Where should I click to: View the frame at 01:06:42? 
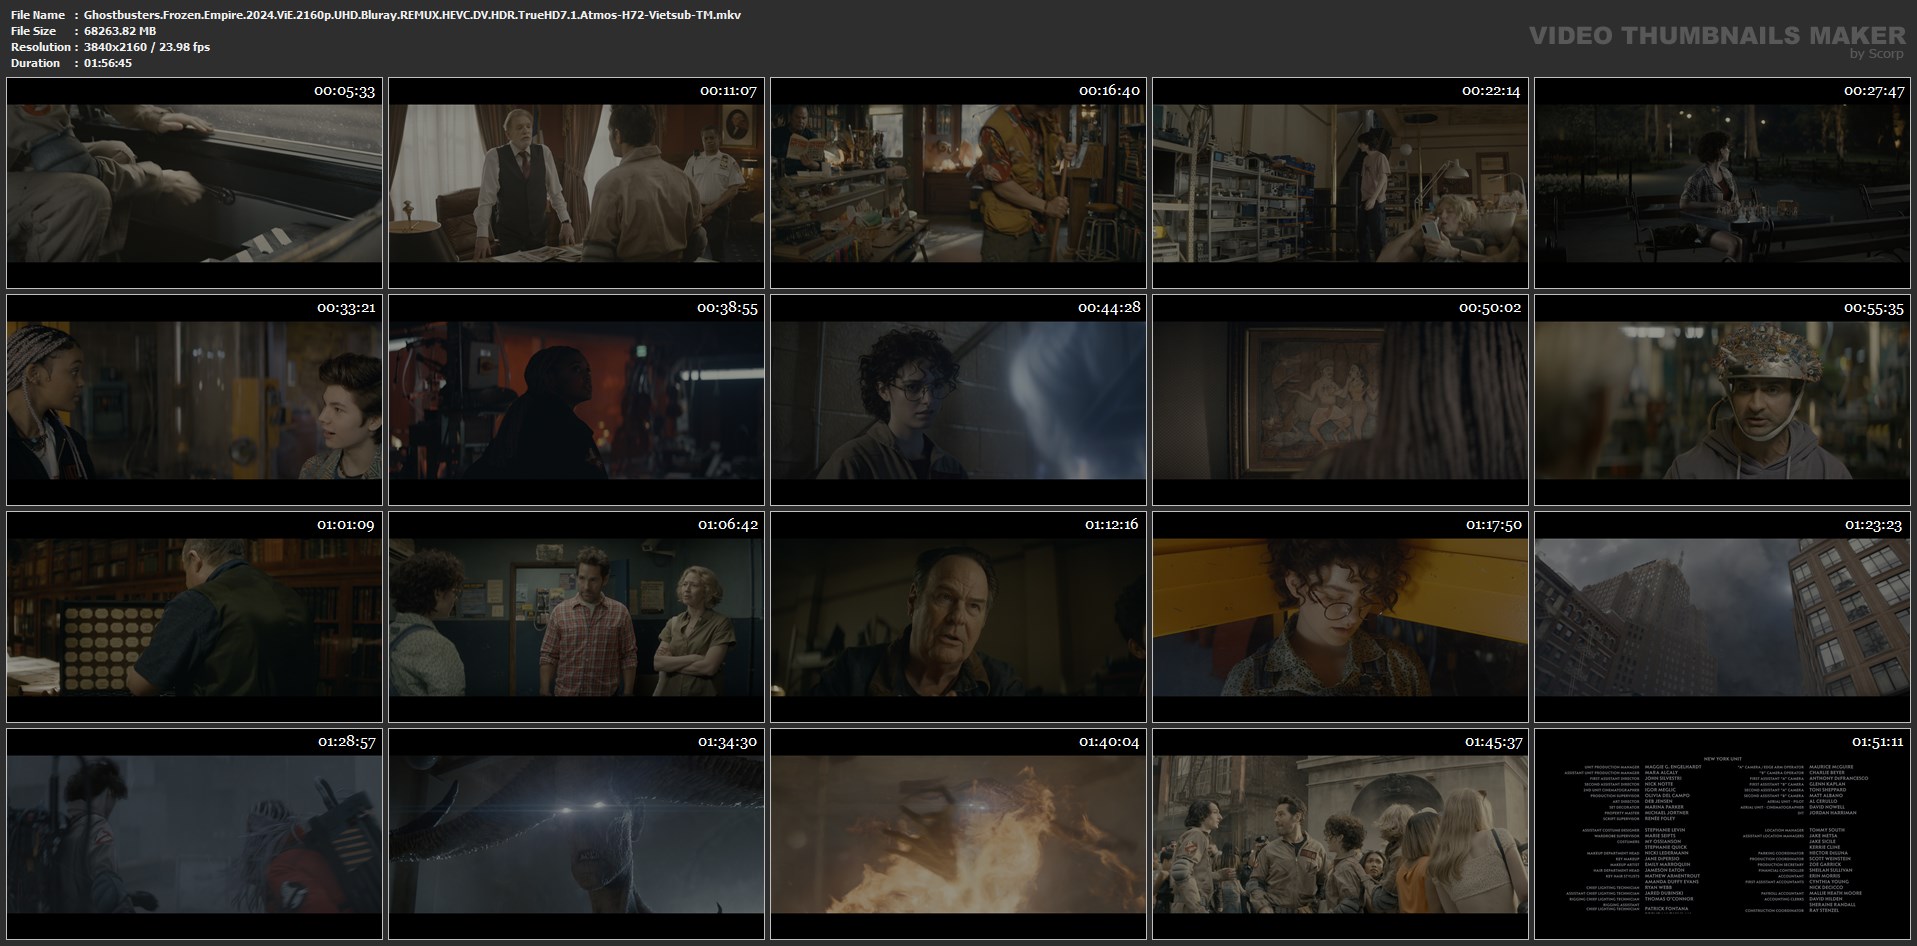(576, 617)
